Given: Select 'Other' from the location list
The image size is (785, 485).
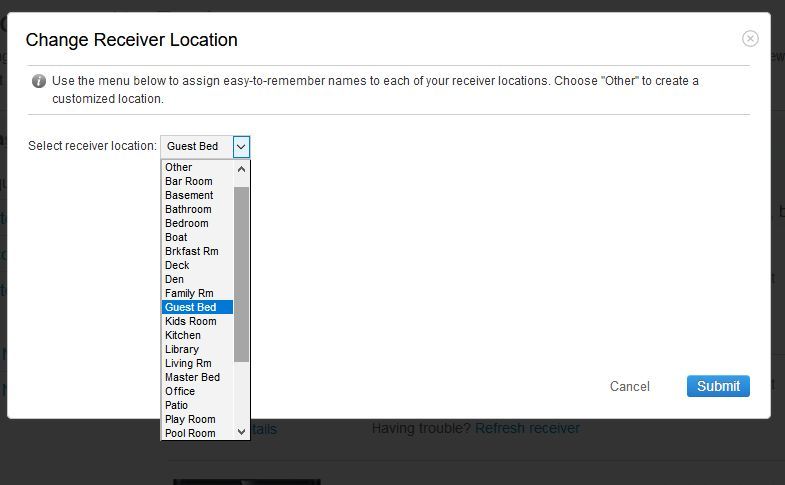Looking at the screenshot, I should (x=179, y=167).
